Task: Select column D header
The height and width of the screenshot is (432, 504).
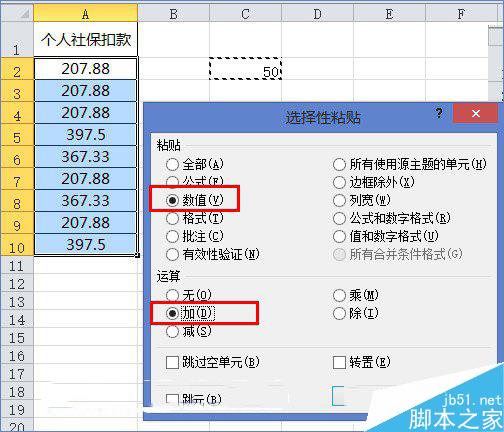Action: (x=318, y=13)
